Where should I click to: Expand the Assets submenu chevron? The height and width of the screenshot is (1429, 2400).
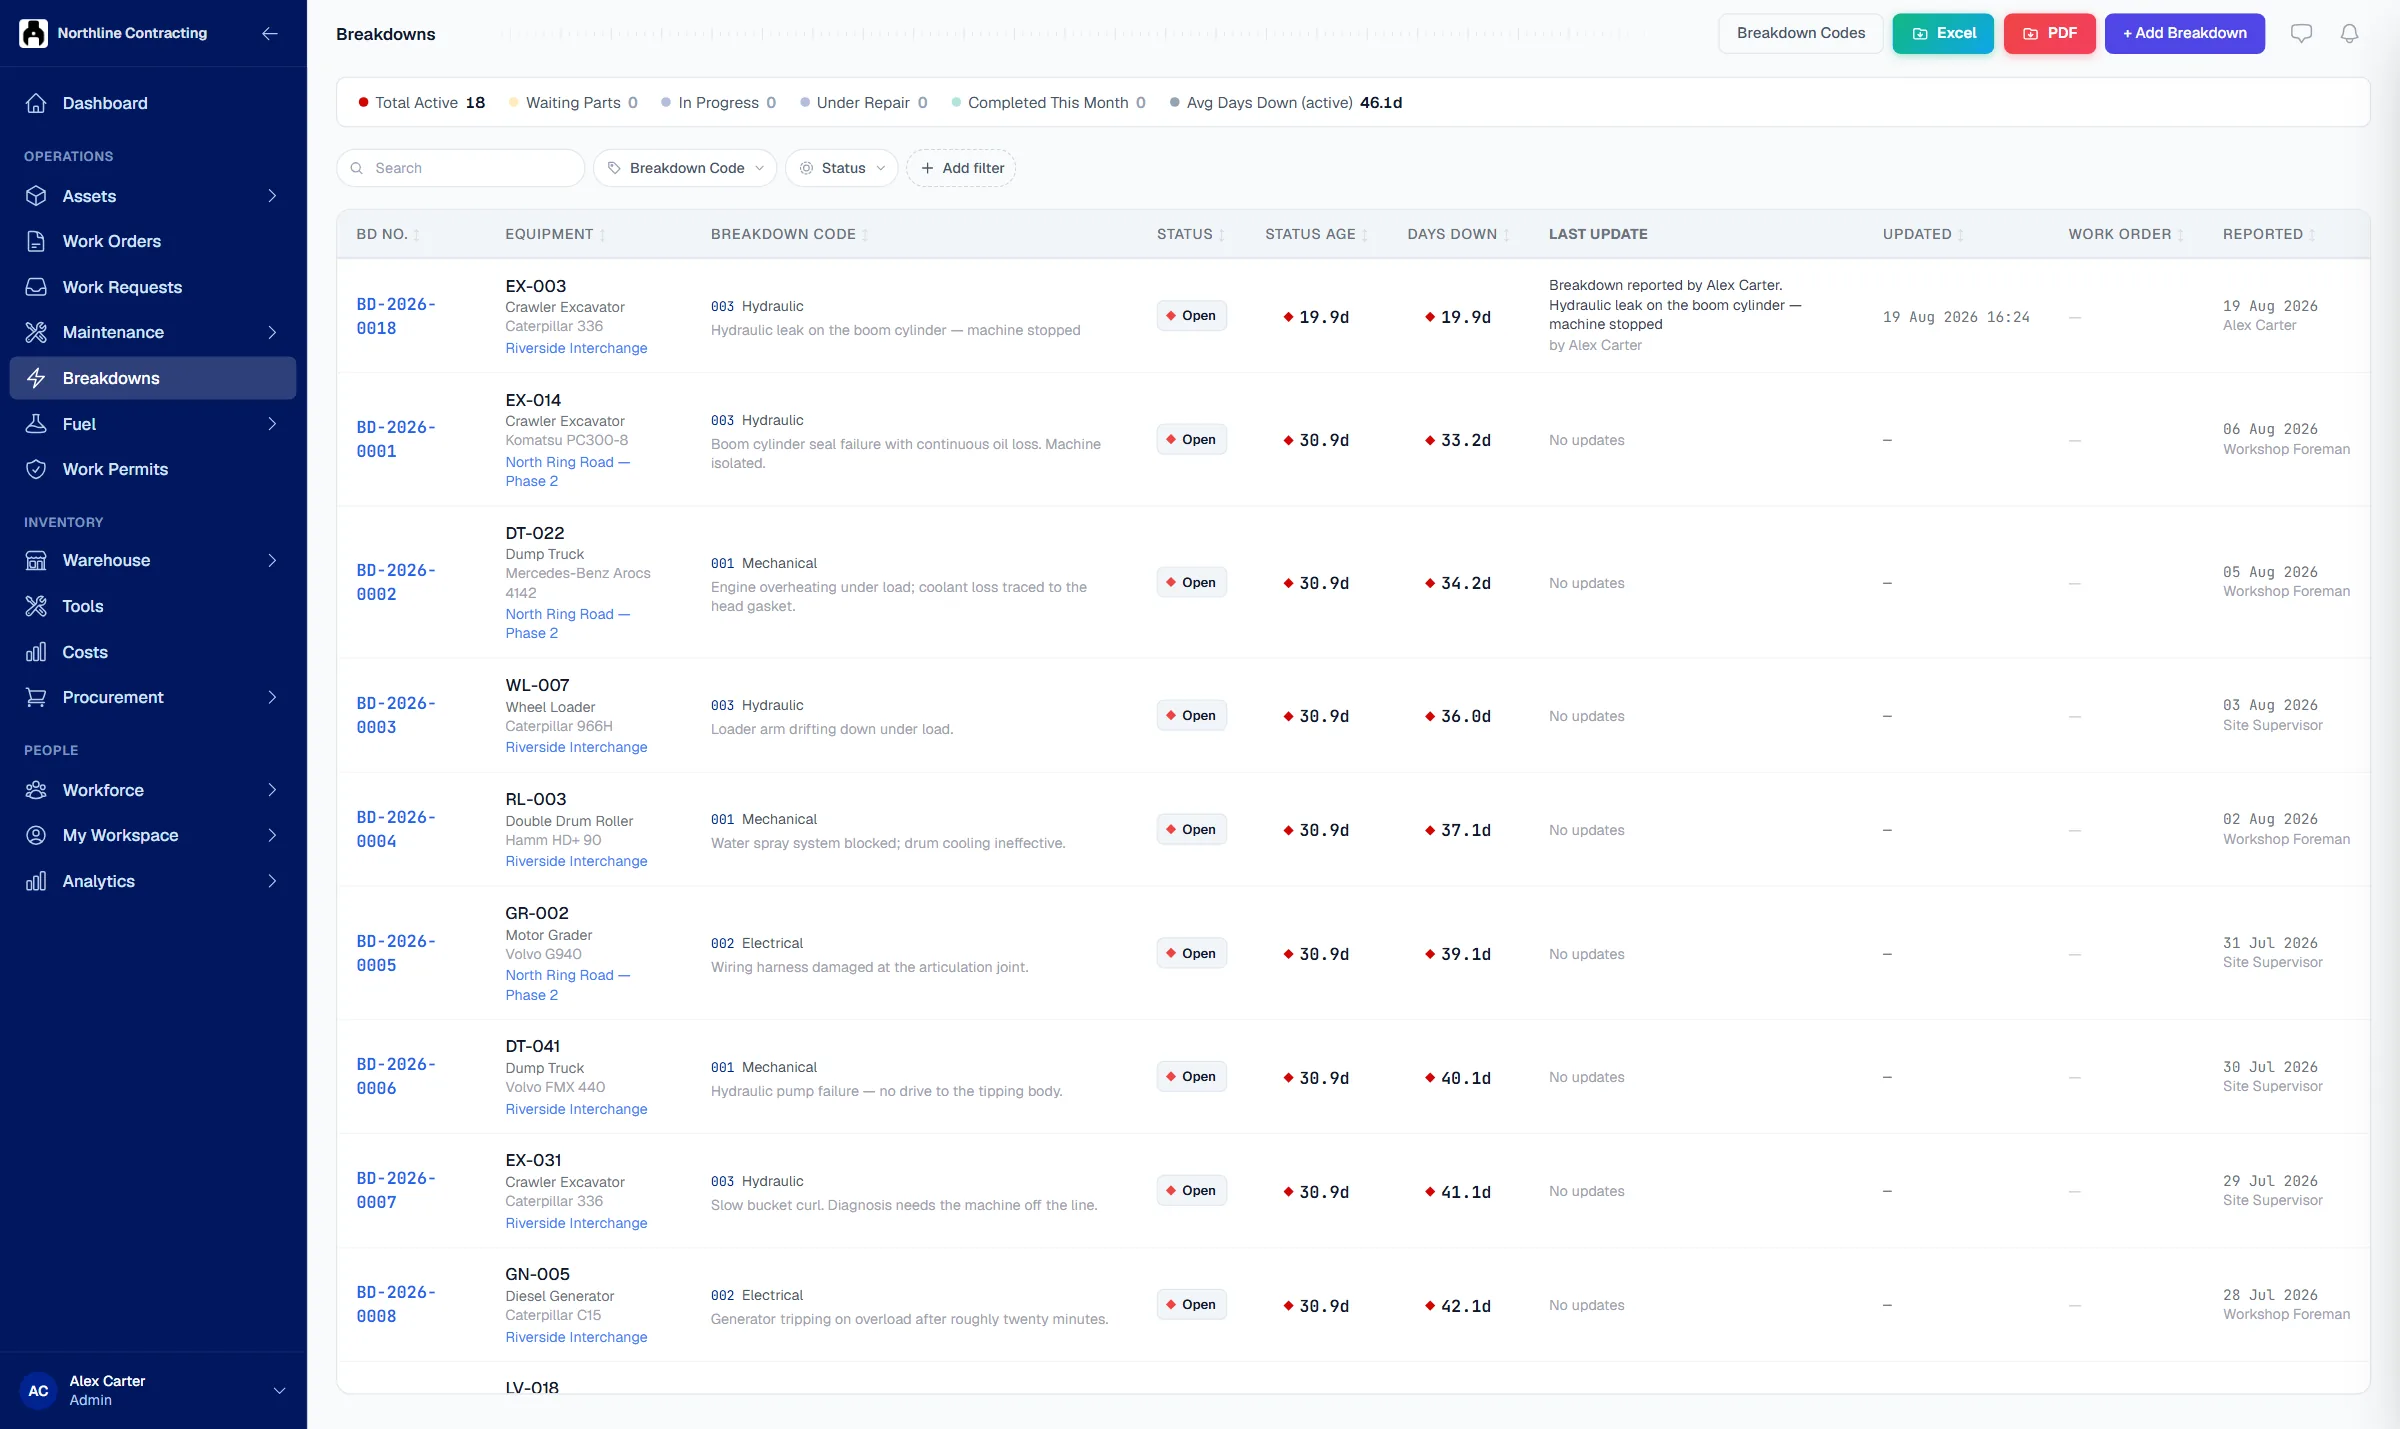[x=272, y=196]
